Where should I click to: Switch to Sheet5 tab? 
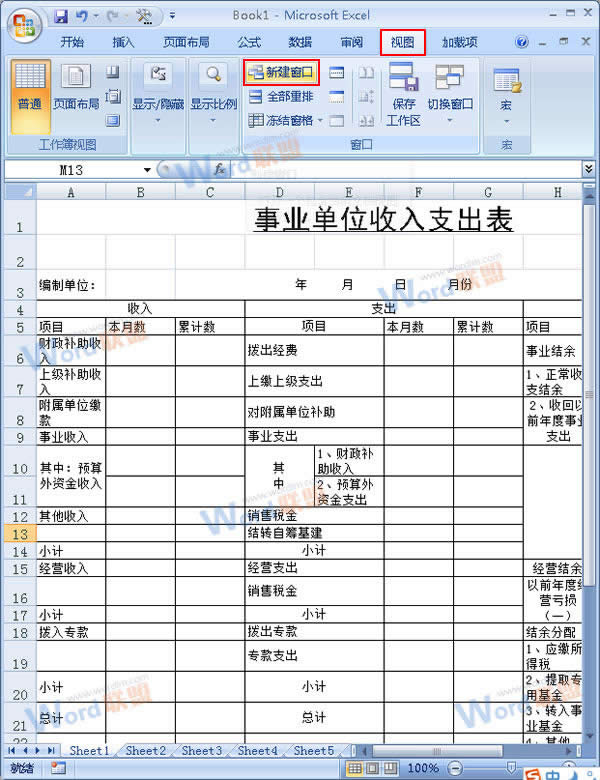pyautogui.click(x=313, y=750)
